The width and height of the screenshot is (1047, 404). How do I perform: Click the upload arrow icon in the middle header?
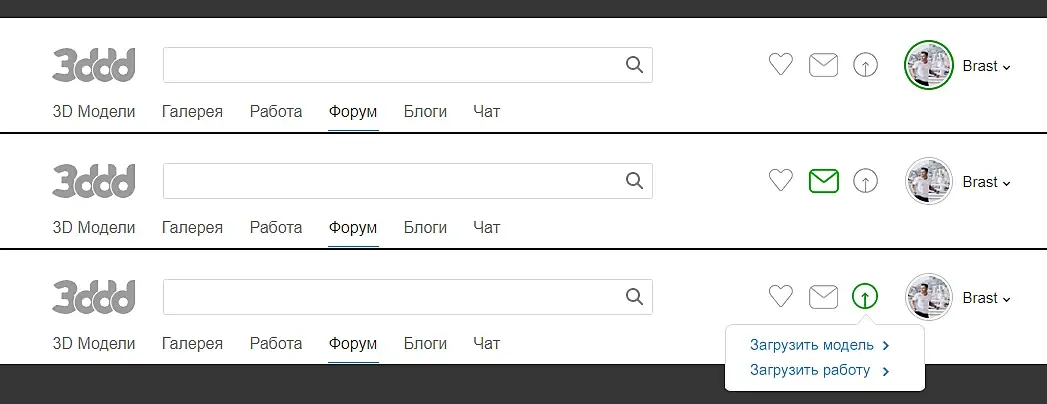[x=865, y=181]
